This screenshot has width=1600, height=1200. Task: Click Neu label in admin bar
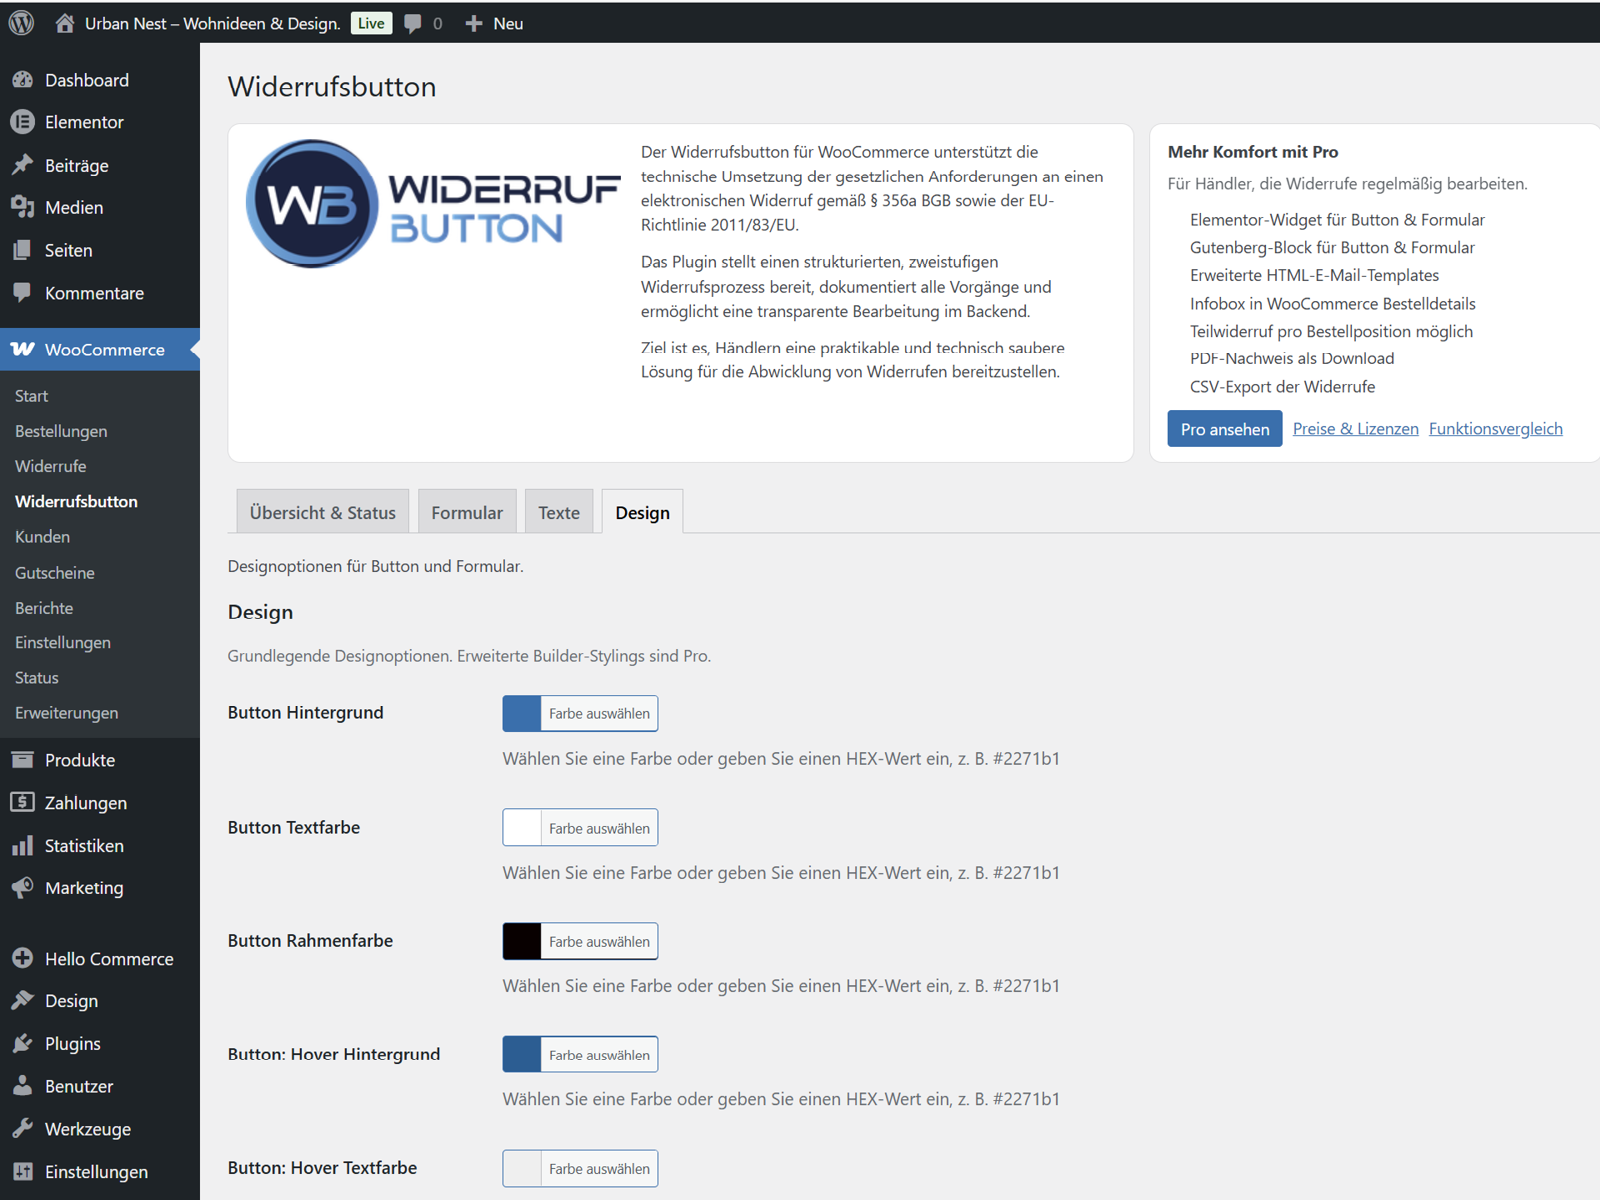(x=508, y=23)
